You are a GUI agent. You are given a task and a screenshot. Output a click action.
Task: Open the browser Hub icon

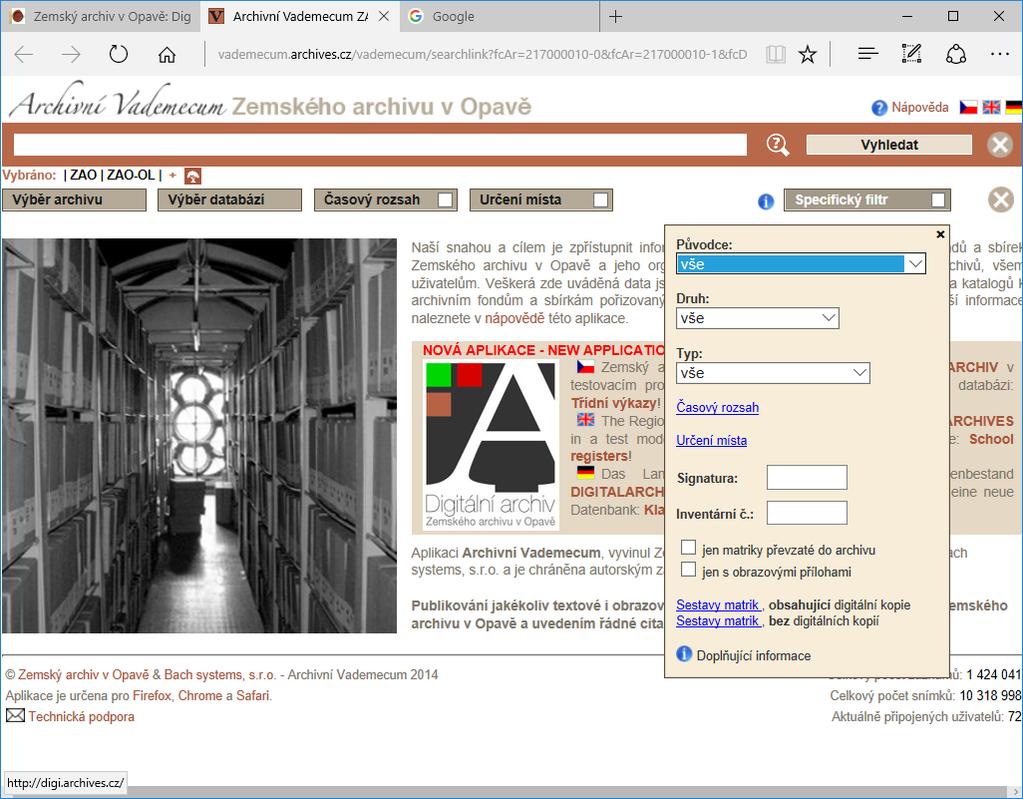[868, 54]
